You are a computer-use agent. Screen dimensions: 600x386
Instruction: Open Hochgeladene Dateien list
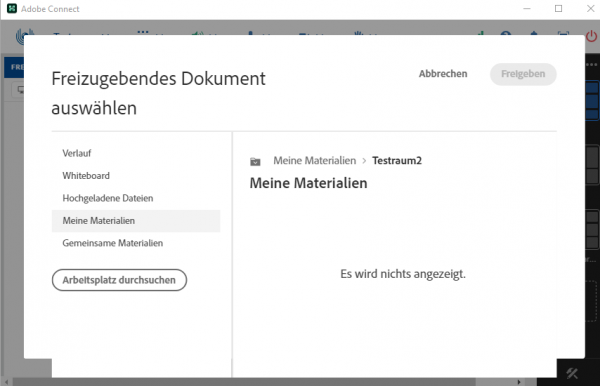pyautogui.click(x=108, y=198)
